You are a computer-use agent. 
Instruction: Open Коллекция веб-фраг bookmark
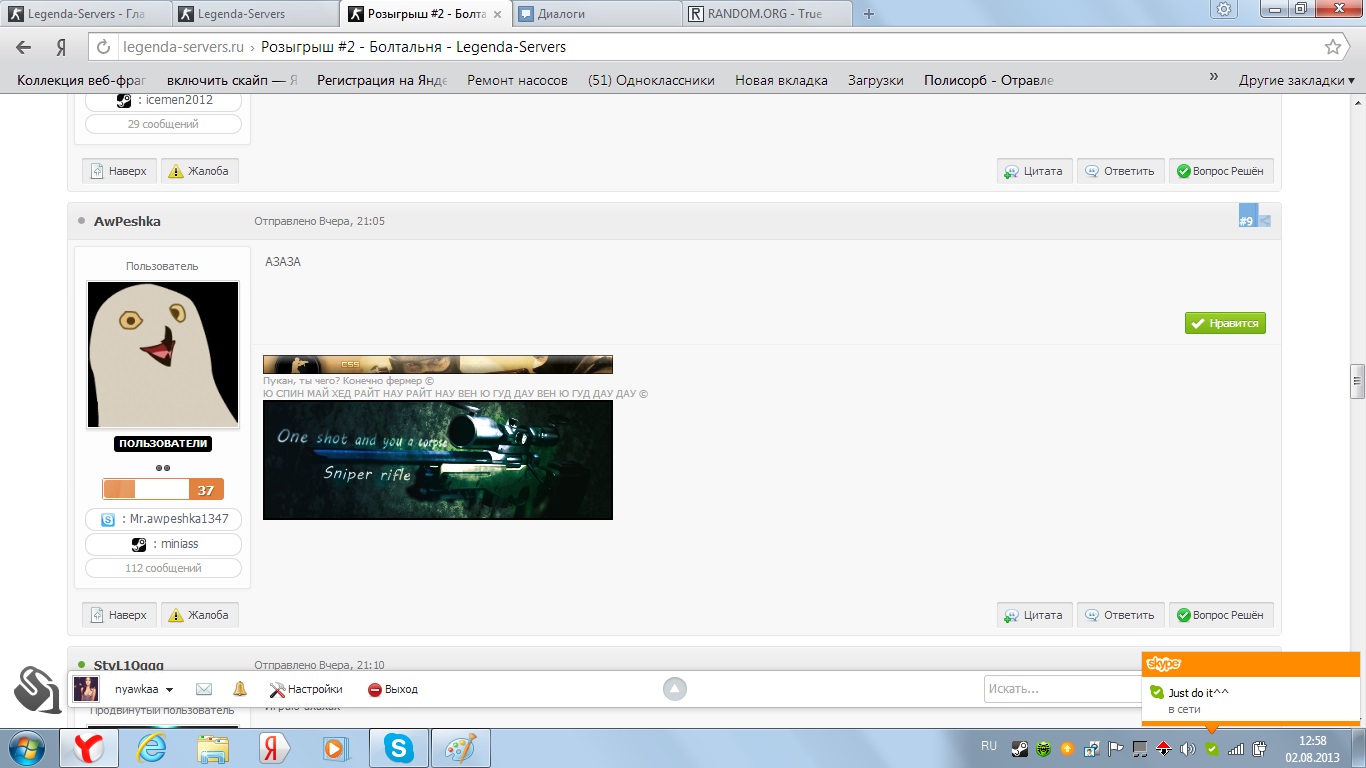point(82,80)
